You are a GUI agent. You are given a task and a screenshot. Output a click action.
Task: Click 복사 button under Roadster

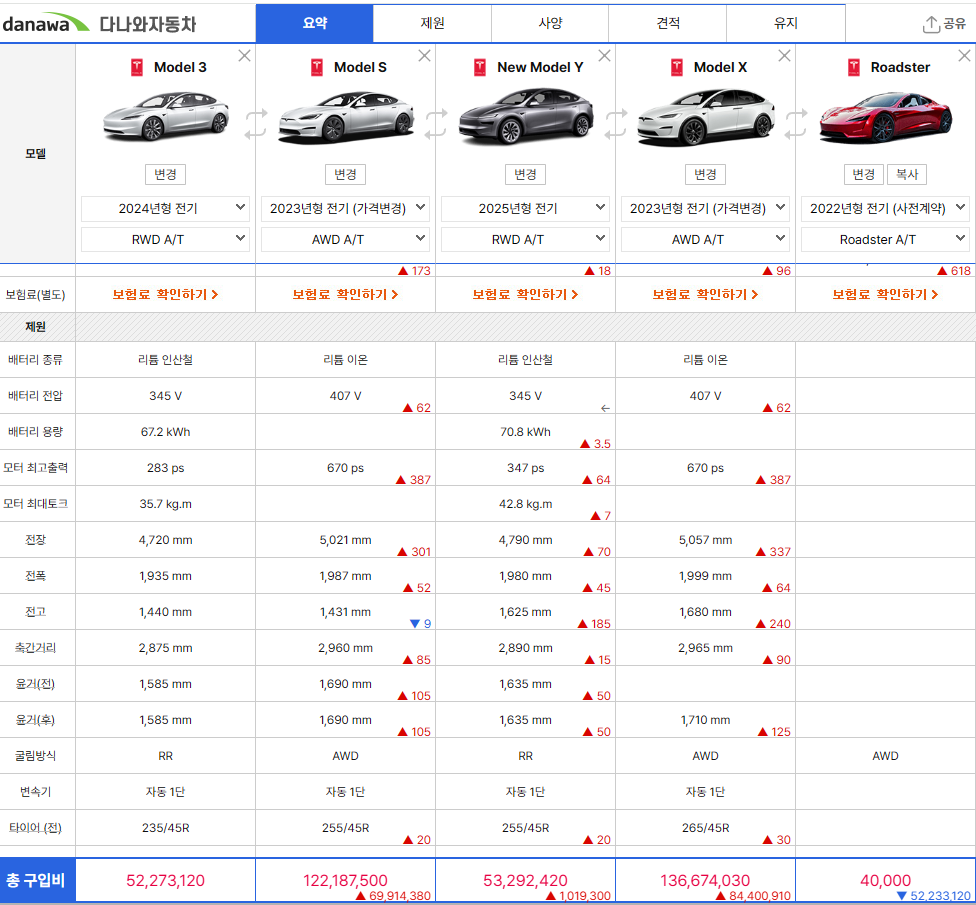(x=907, y=174)
